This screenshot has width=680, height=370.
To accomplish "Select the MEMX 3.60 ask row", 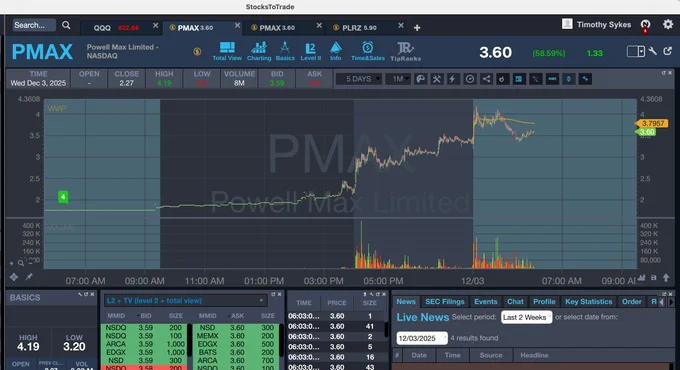I will [235, 336].
